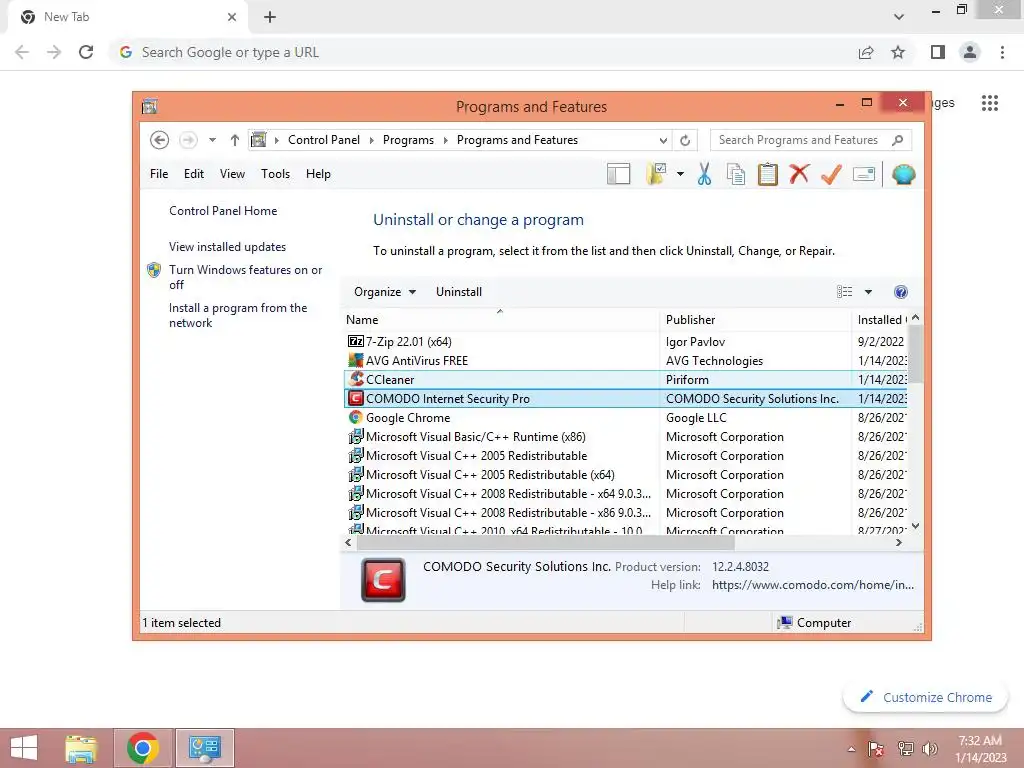Bookmark this tab with the star icon
This screenshot has height=768, width=1024.
pos(898,52)
